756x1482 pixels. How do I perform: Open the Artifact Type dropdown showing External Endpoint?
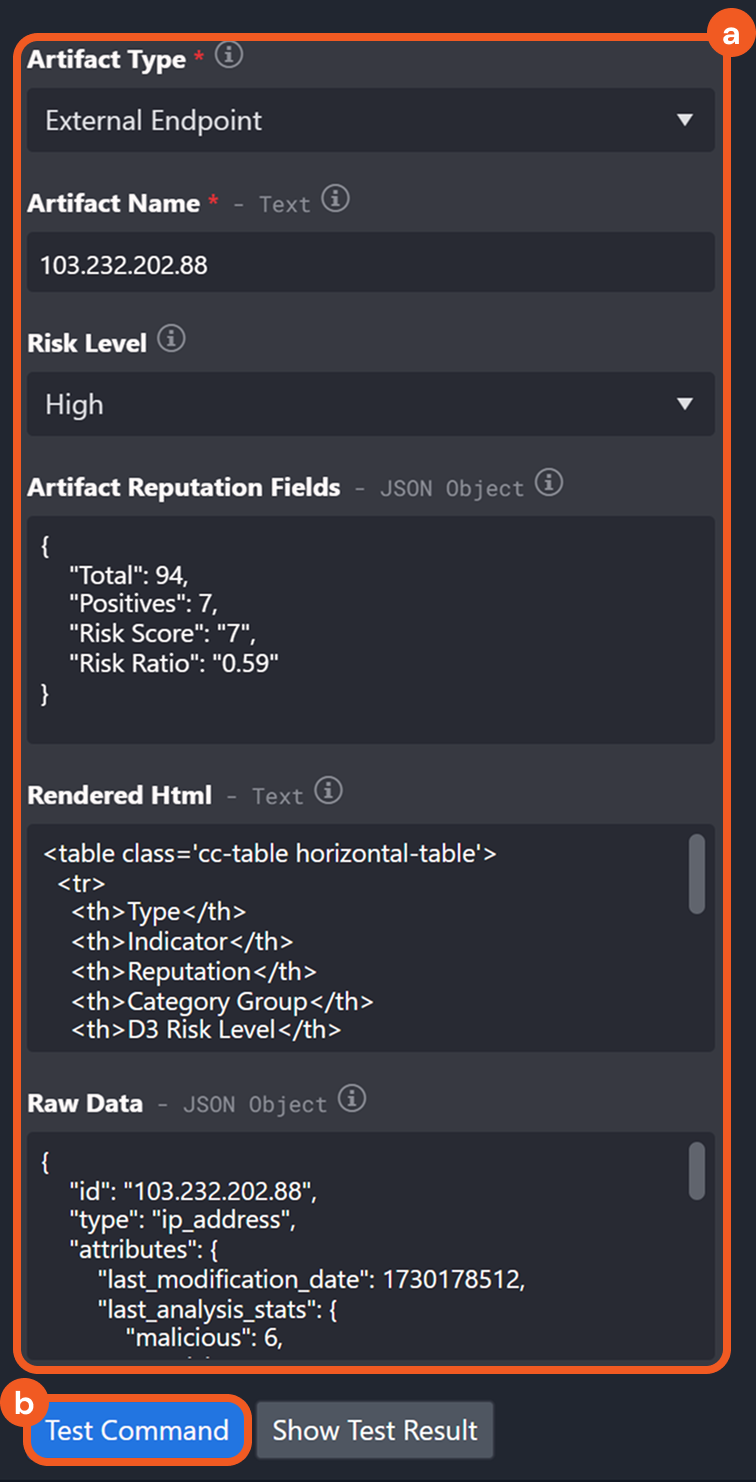(370, 120)
